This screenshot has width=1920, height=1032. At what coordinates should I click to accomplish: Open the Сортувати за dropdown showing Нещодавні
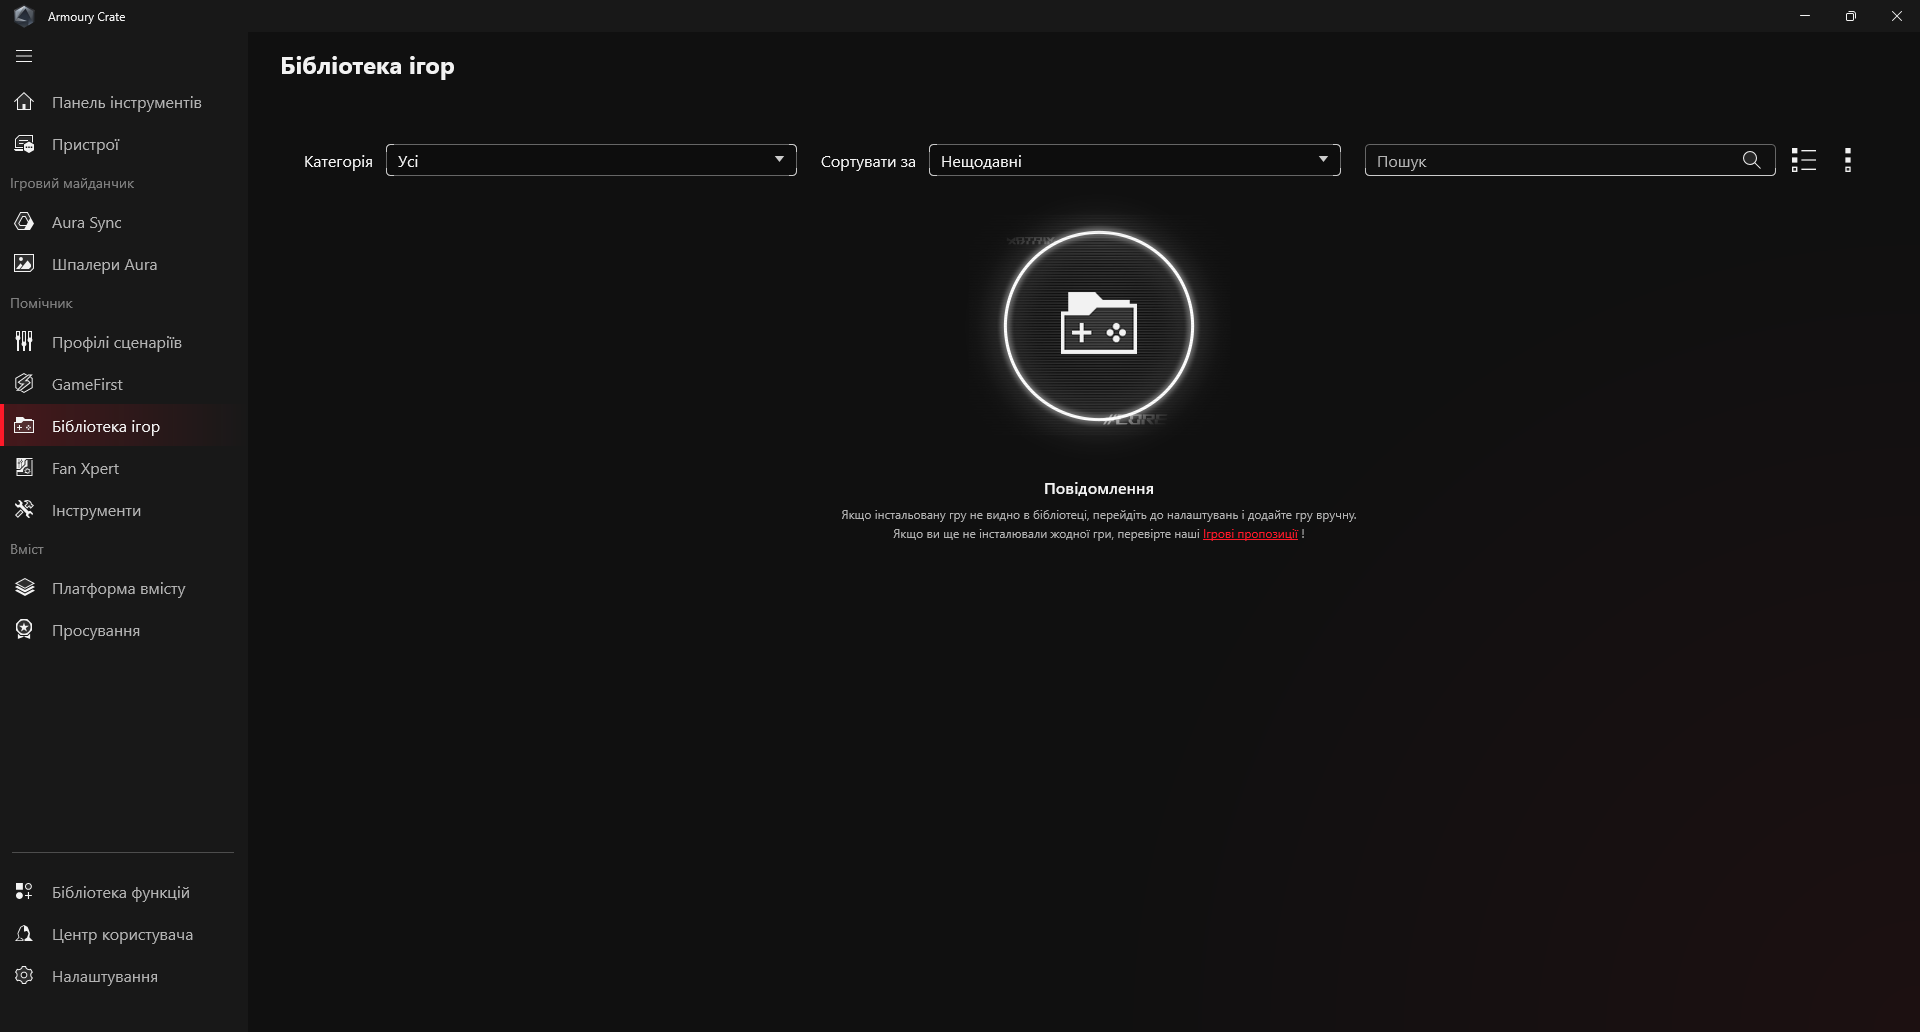pyautogui.click(x=1135, y=160)
